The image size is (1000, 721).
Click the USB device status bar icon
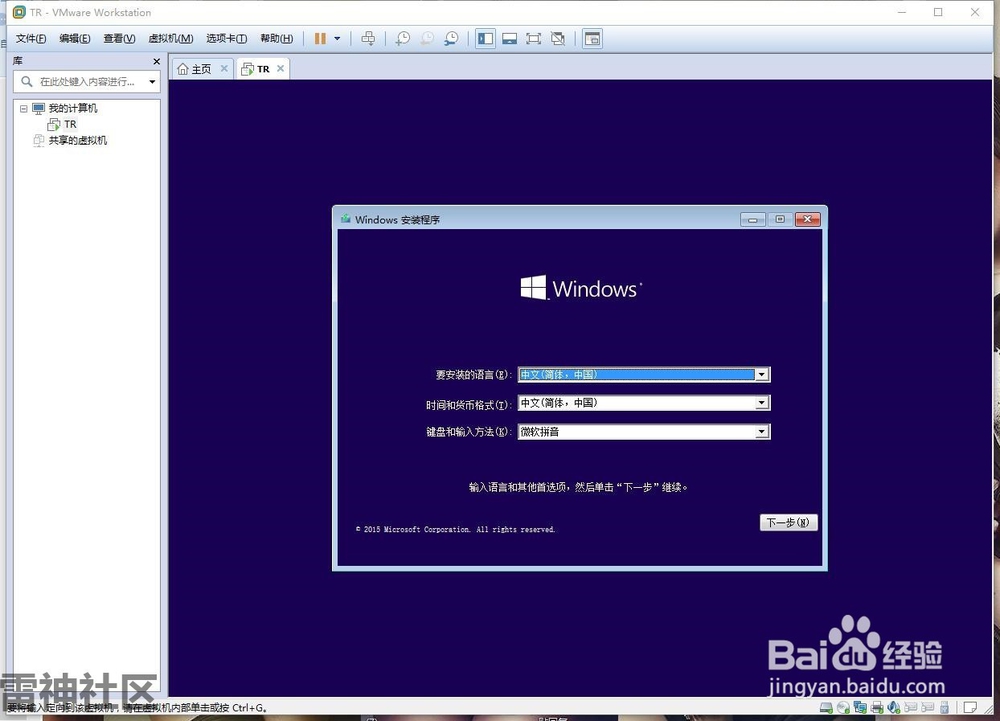coord(944,707)
